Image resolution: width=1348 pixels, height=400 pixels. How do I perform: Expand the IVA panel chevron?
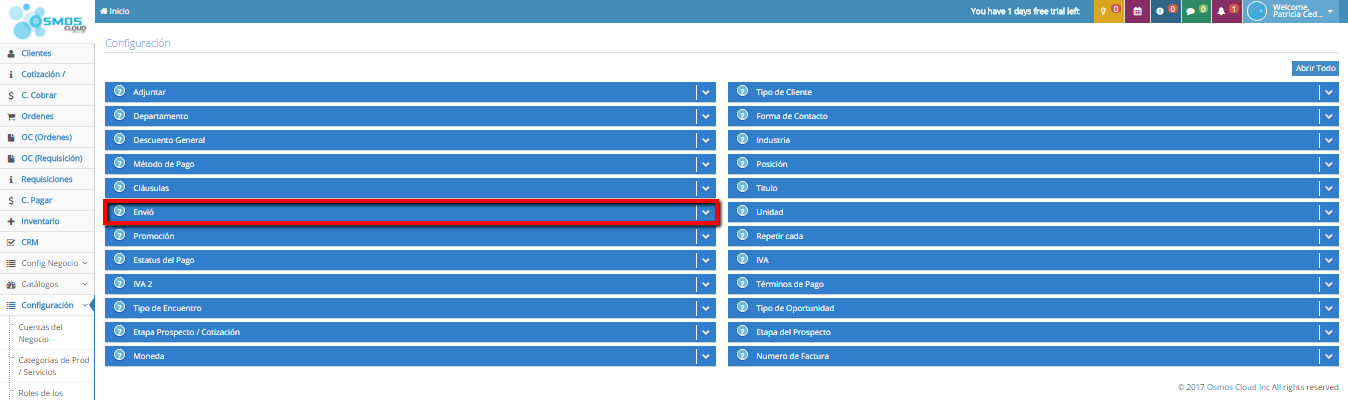coord(1329,260)
